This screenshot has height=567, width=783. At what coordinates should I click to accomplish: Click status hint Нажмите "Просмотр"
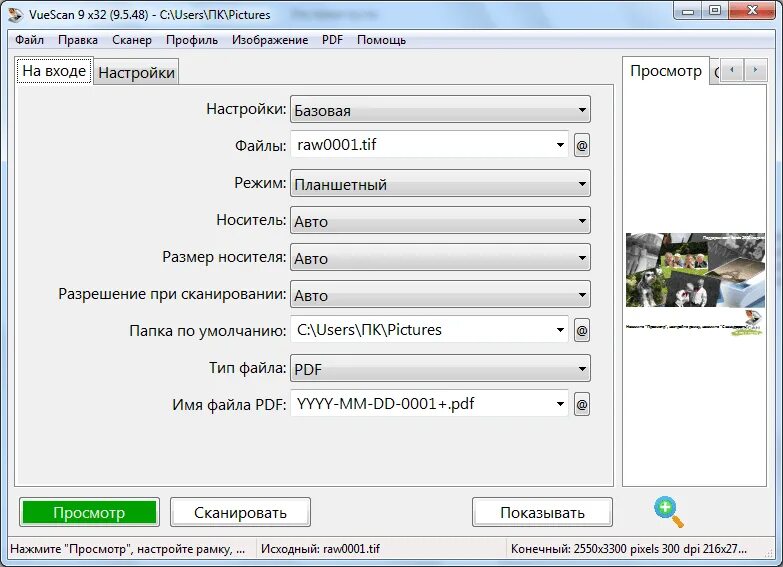(x=127, y=549)
